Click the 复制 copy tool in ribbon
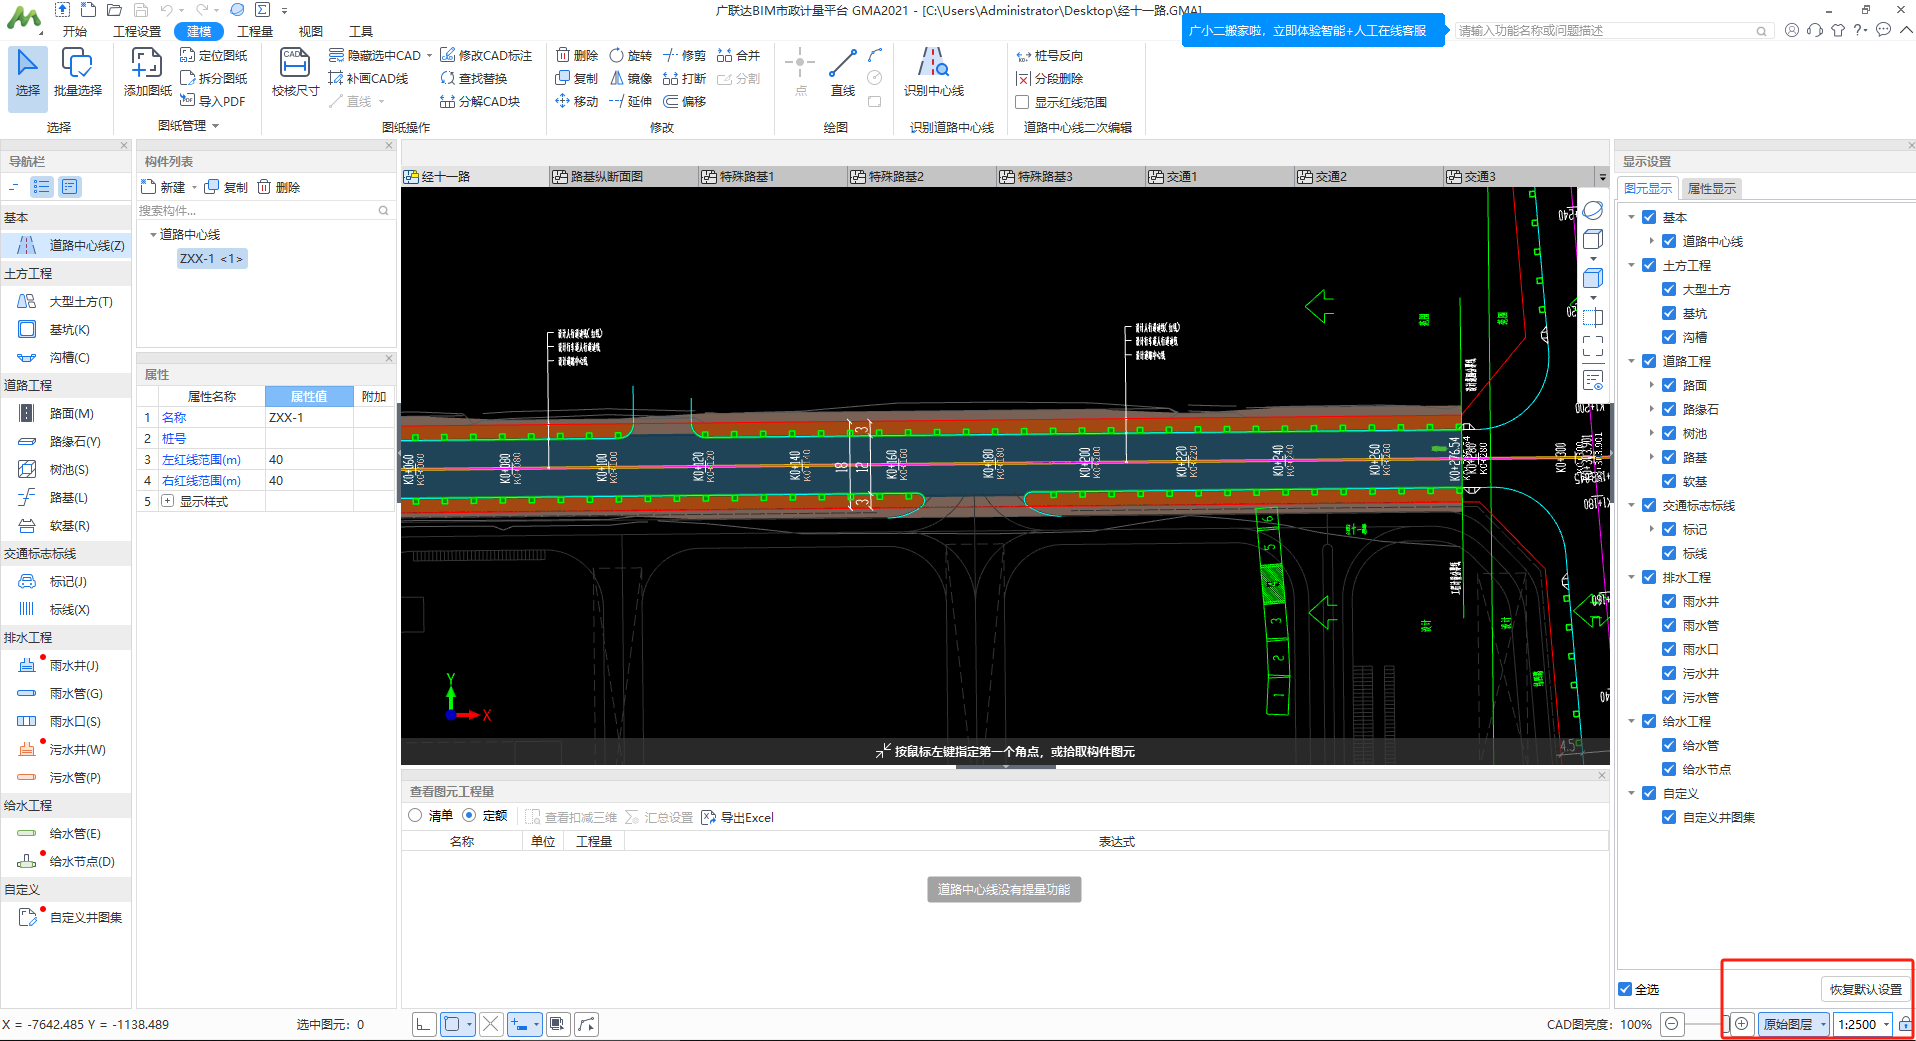 (x=577, y=78)
